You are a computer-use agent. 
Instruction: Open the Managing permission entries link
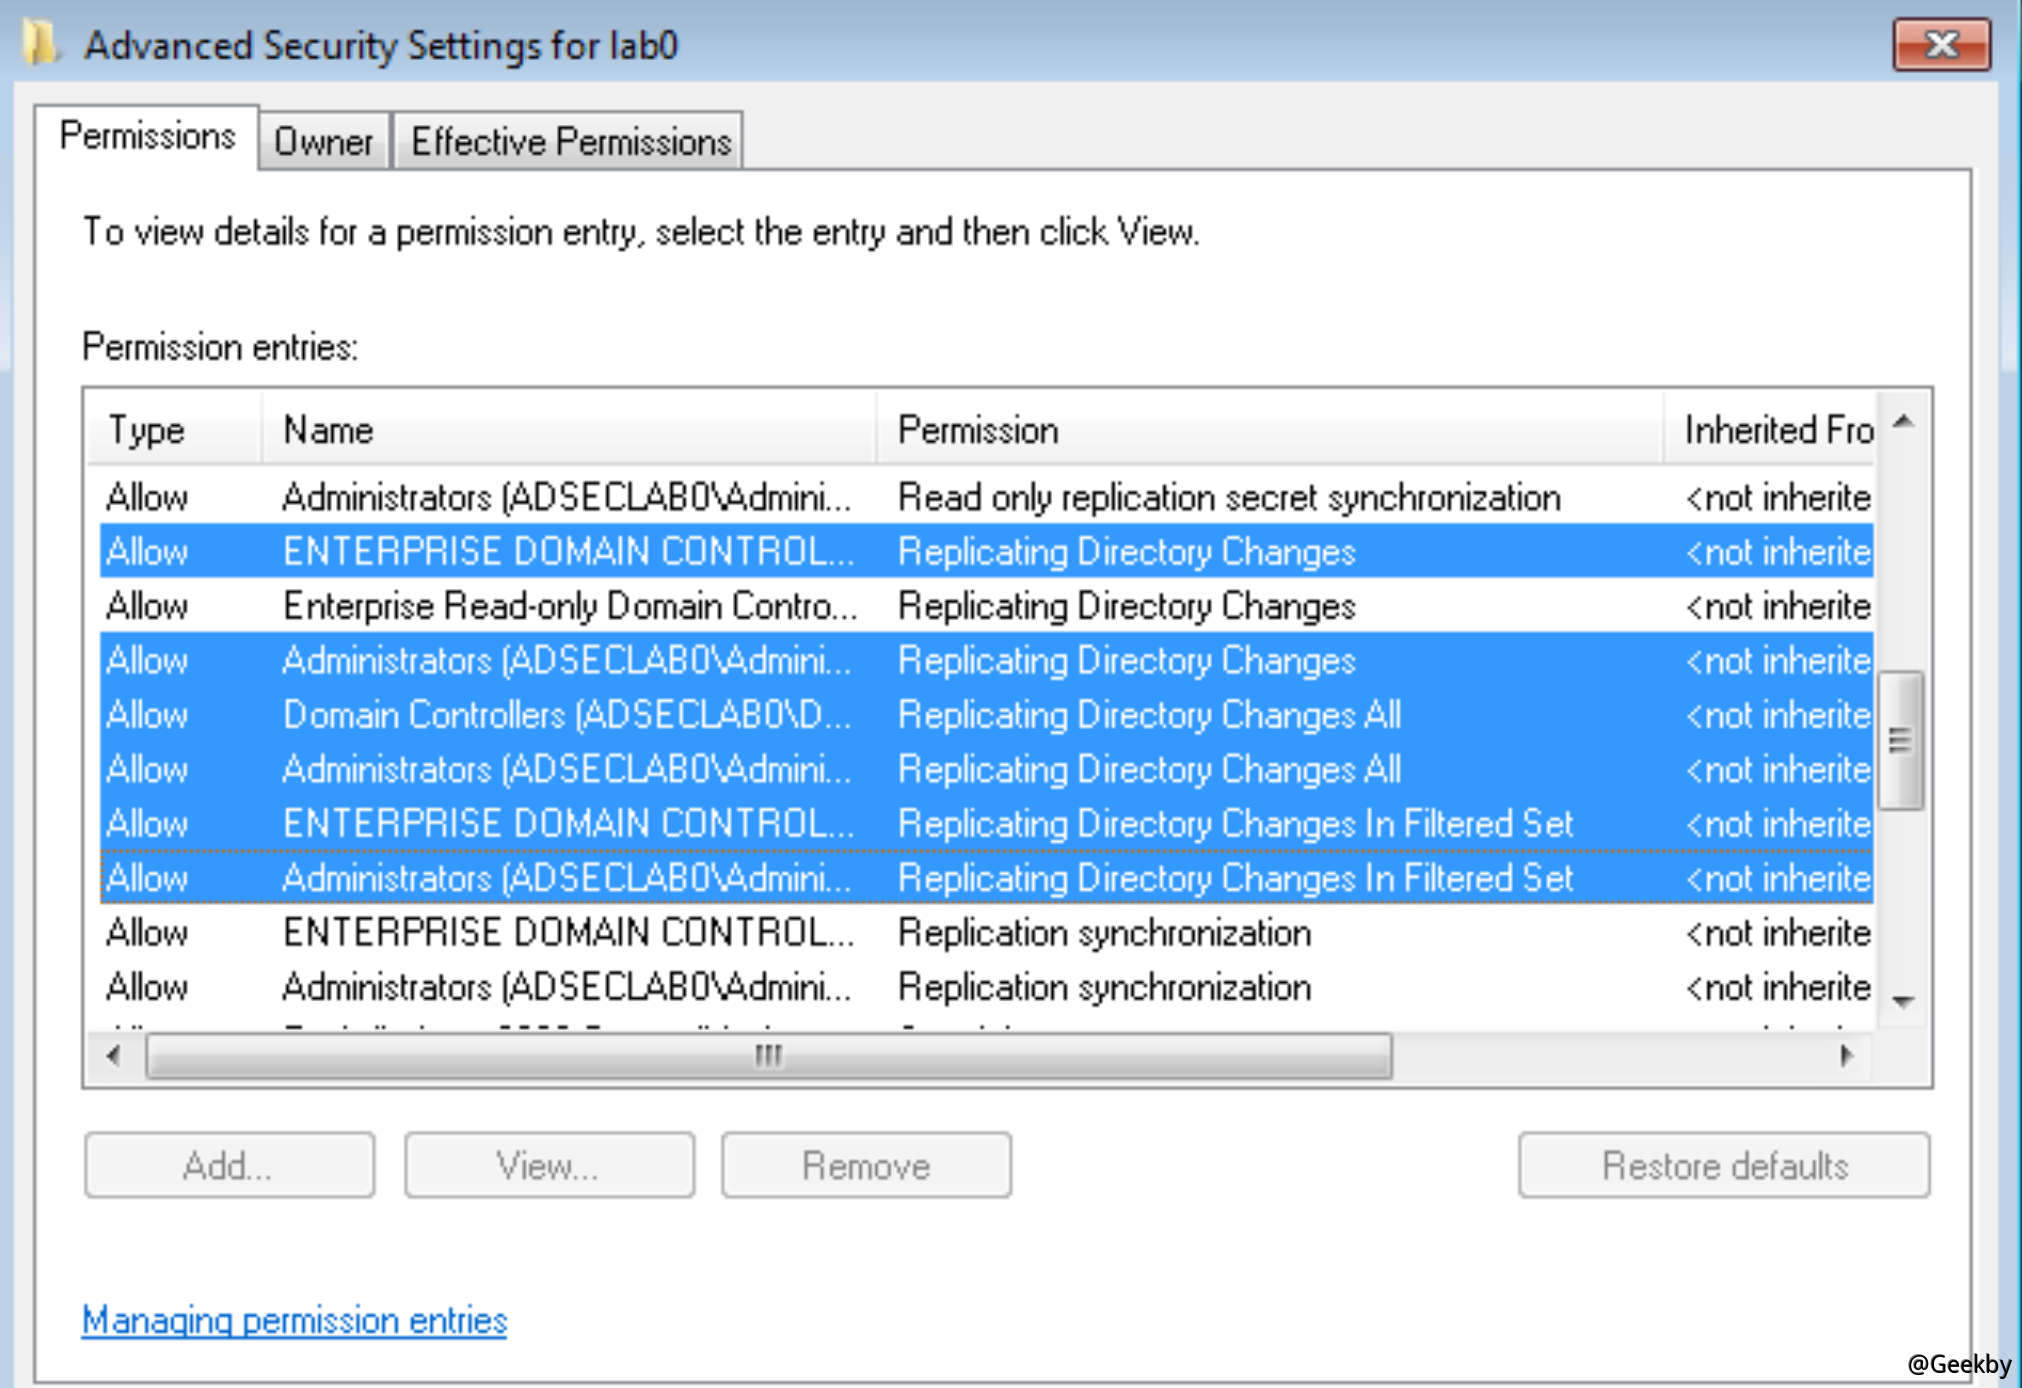click(x=294, y=1321)
